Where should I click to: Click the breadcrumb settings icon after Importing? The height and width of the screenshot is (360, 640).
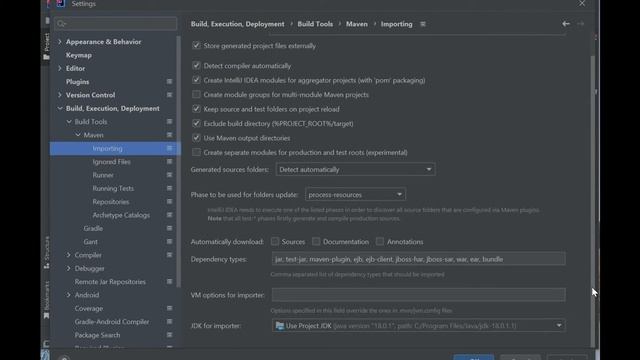click(423, 24)
